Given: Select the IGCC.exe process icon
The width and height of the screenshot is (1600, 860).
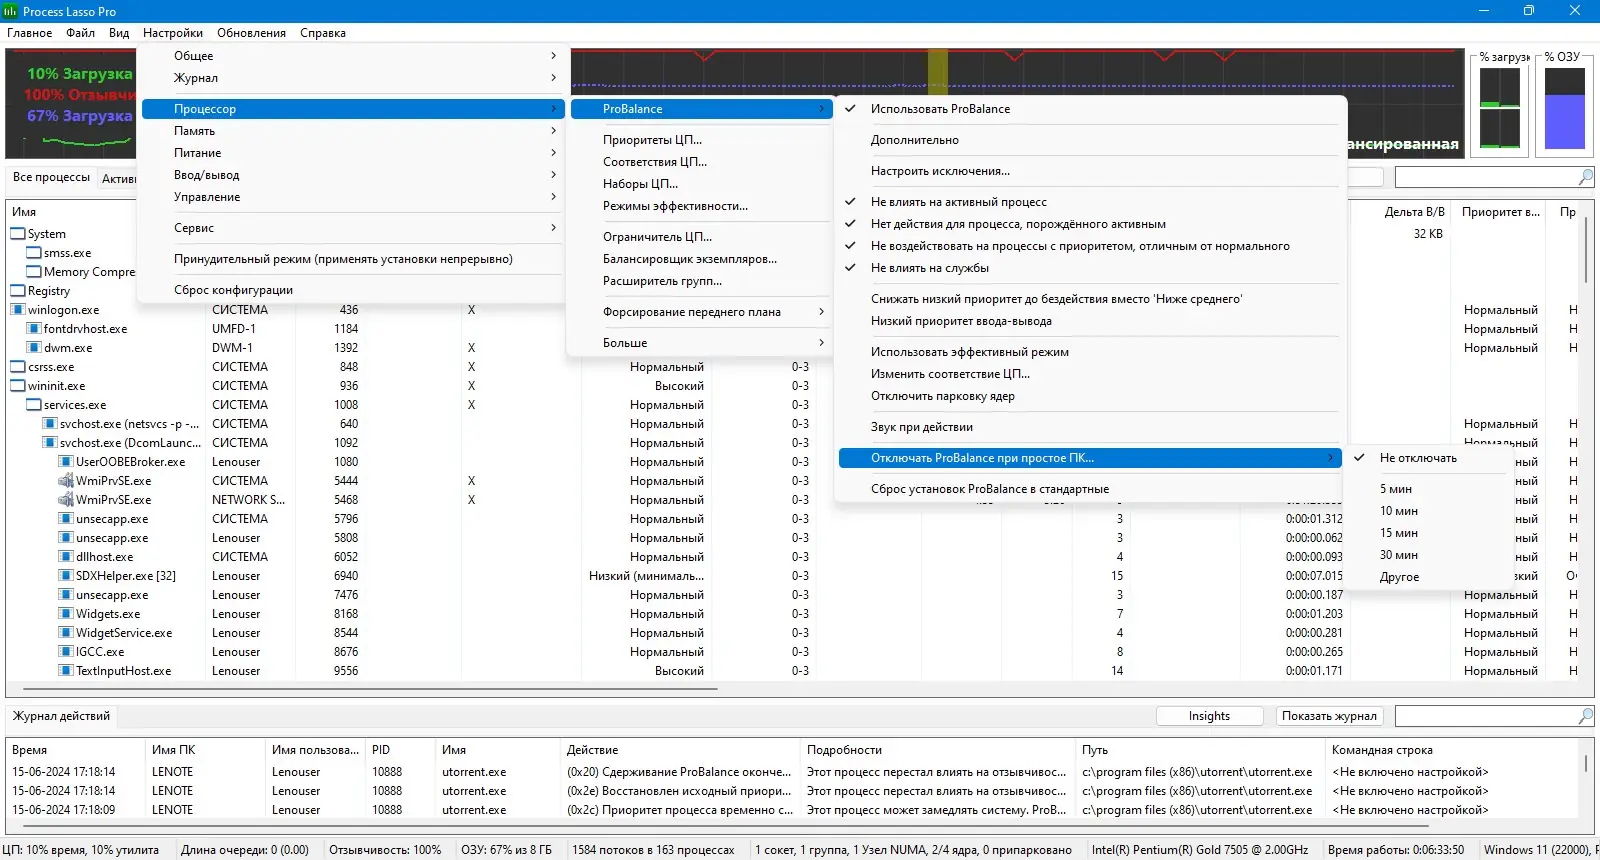Looking at the screenshot, I should 66,652.
